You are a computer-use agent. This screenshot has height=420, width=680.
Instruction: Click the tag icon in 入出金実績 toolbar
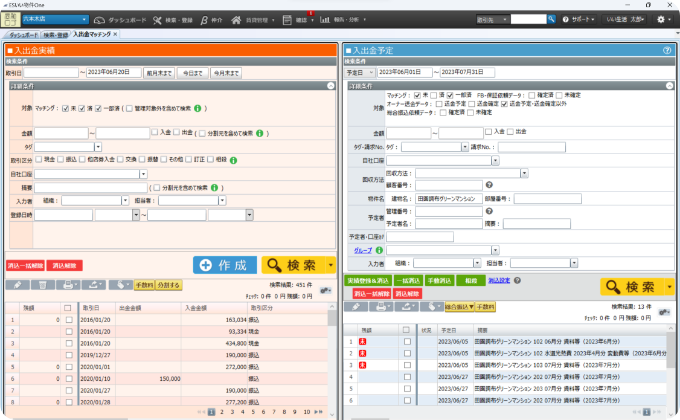pos(120,285)
